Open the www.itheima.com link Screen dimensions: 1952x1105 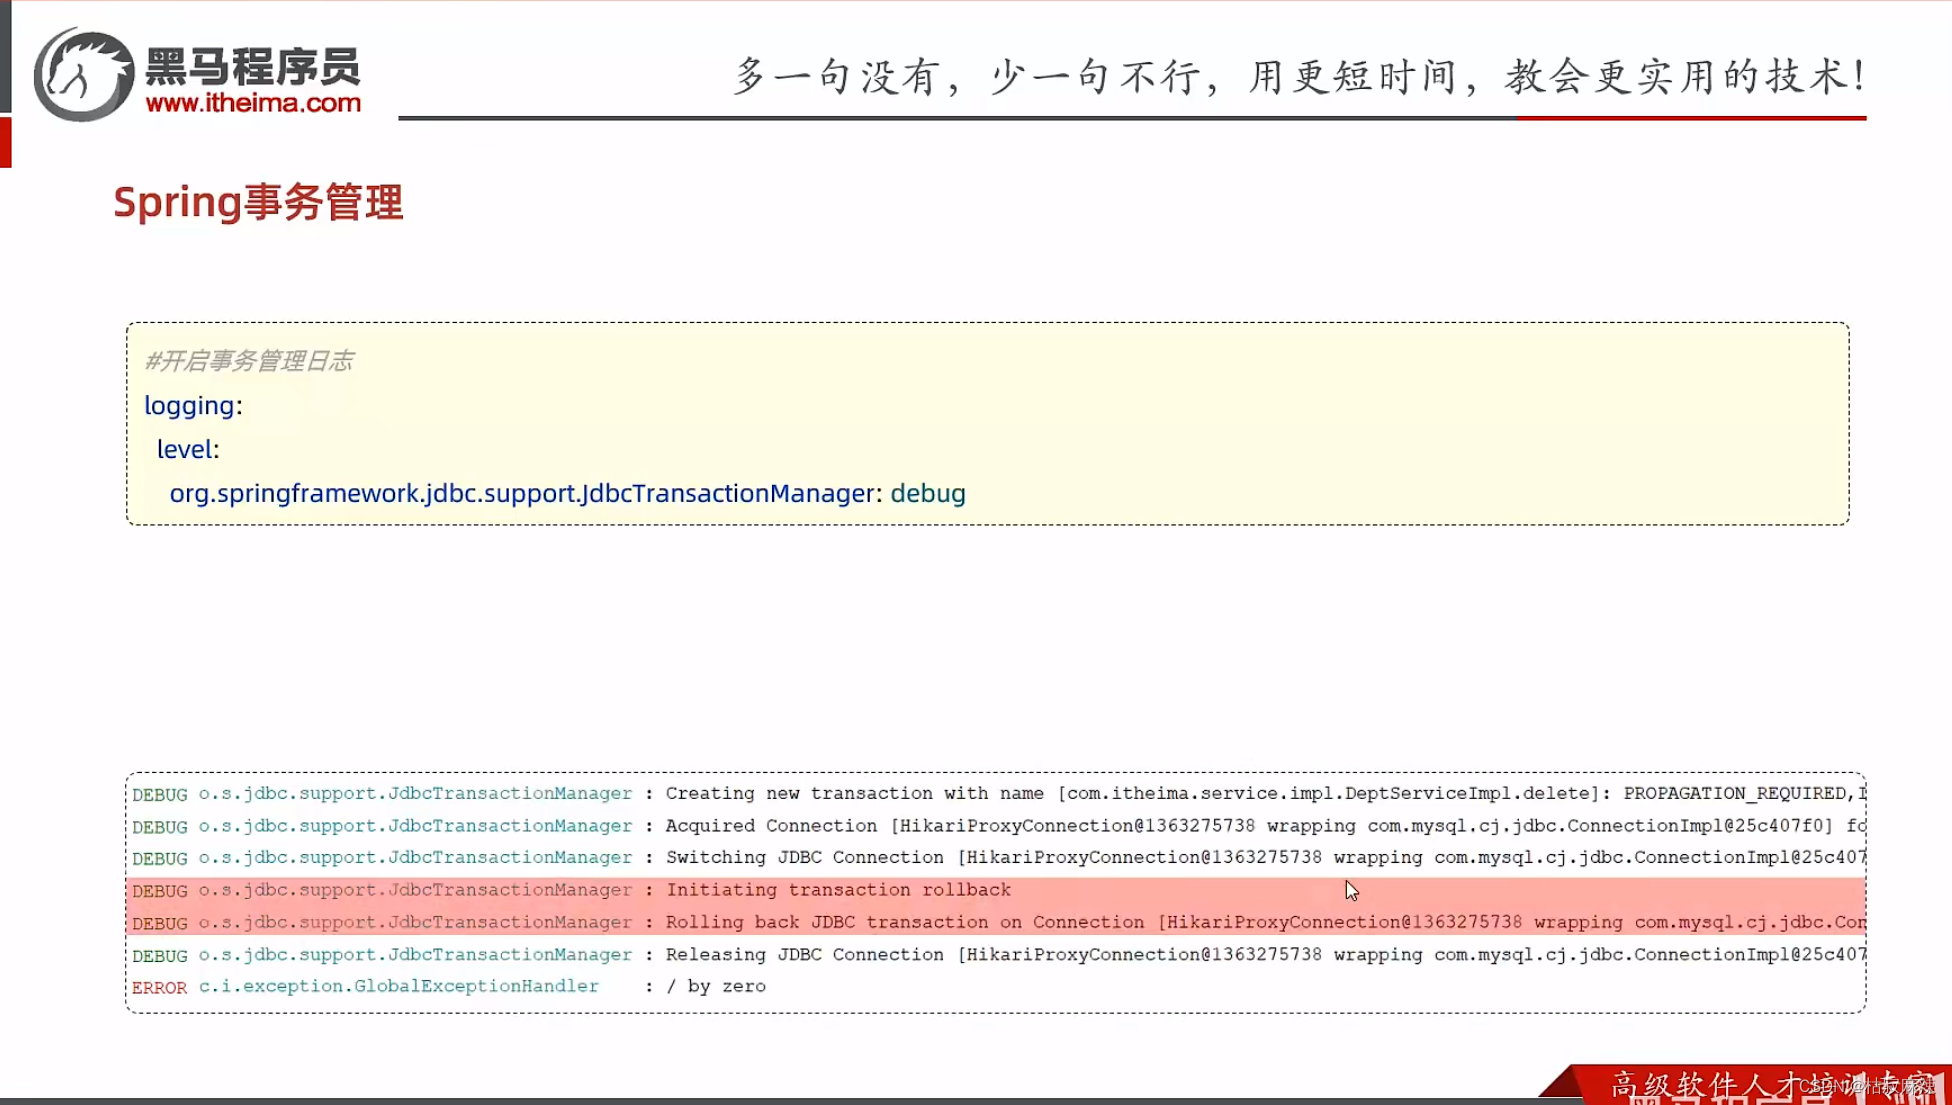click(253, 103)
